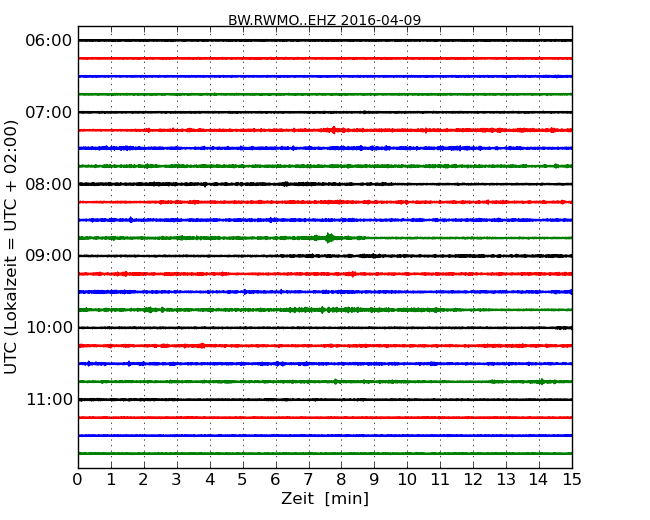Click the 11:00 y-axis tick label
The width and height of the screenshot is (650, 520).
(x=49, y=399)
